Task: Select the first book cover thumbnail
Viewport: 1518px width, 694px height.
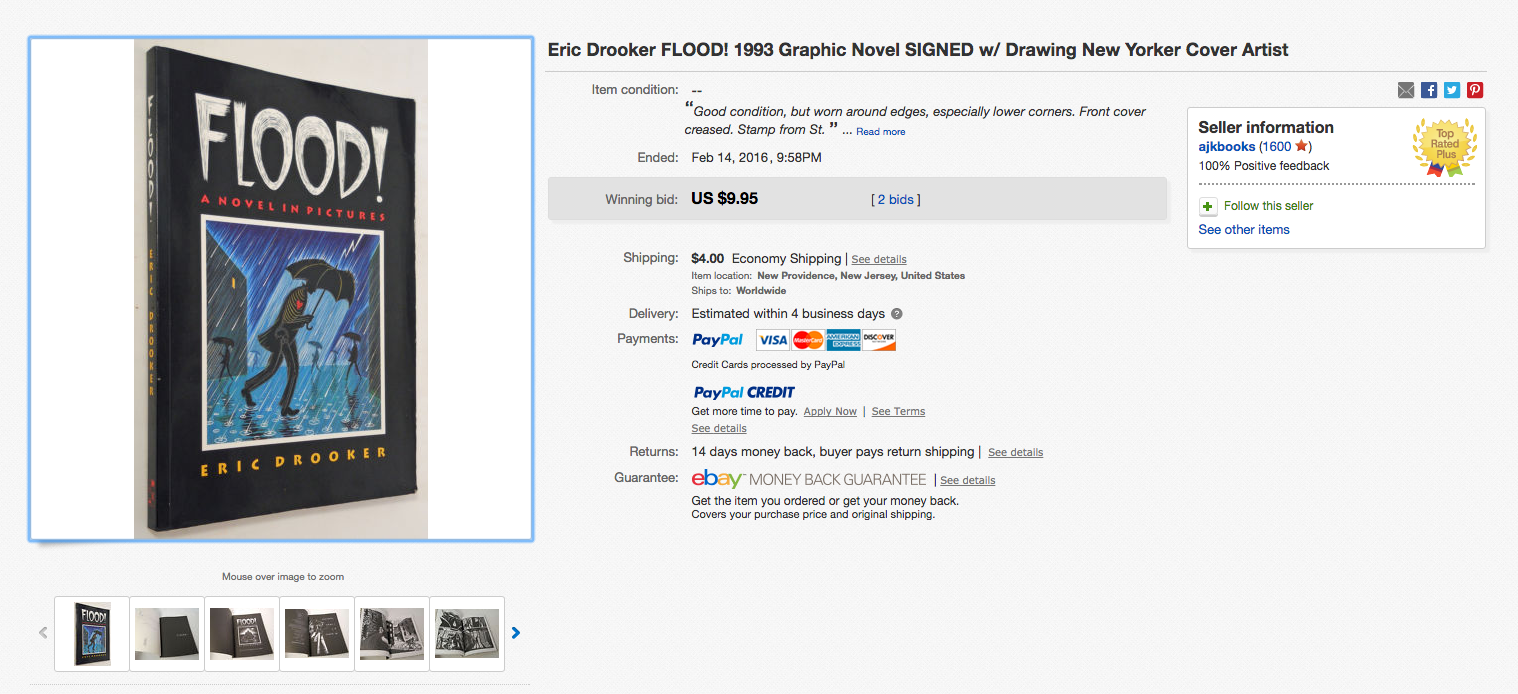Action: (x=92, y=634)
